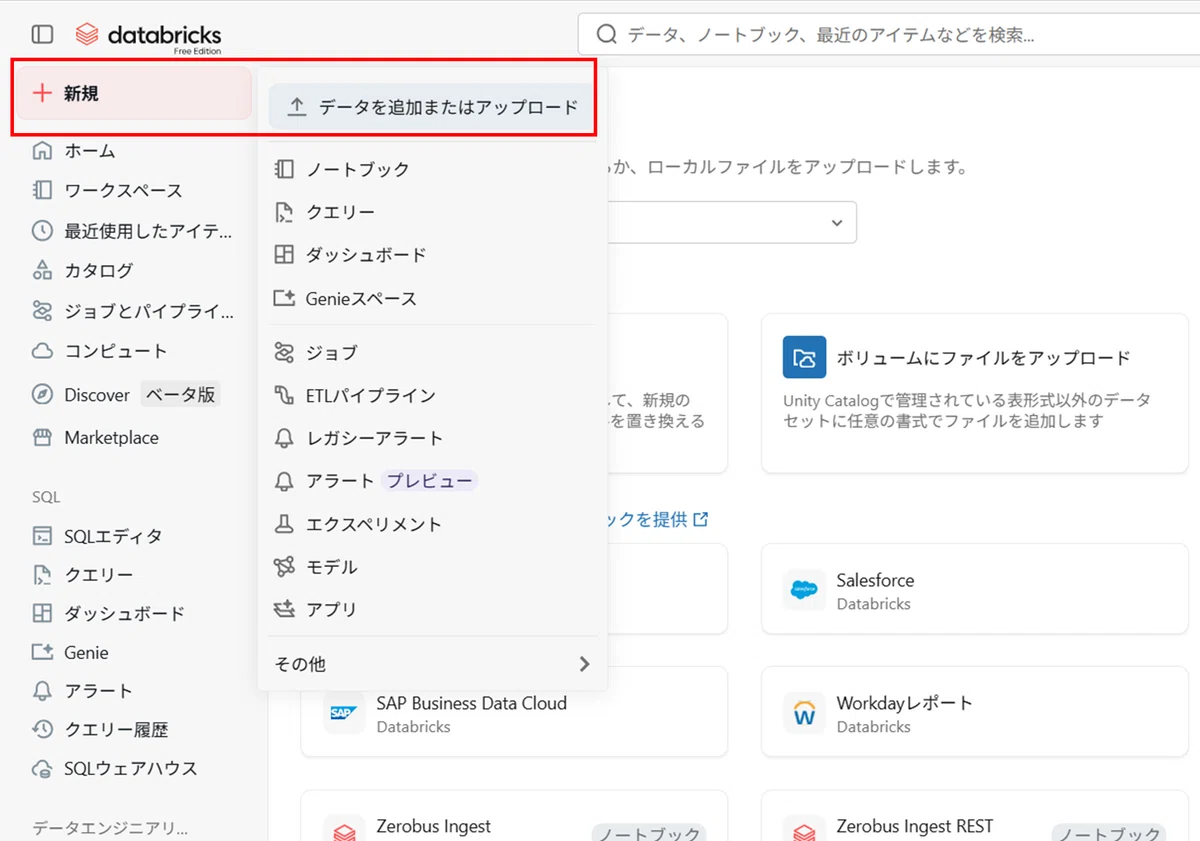Click the sidebar クエリー履歴 history icon
Image resolution: width=1200 pixels, height=841 pixels.
point(42,730)
